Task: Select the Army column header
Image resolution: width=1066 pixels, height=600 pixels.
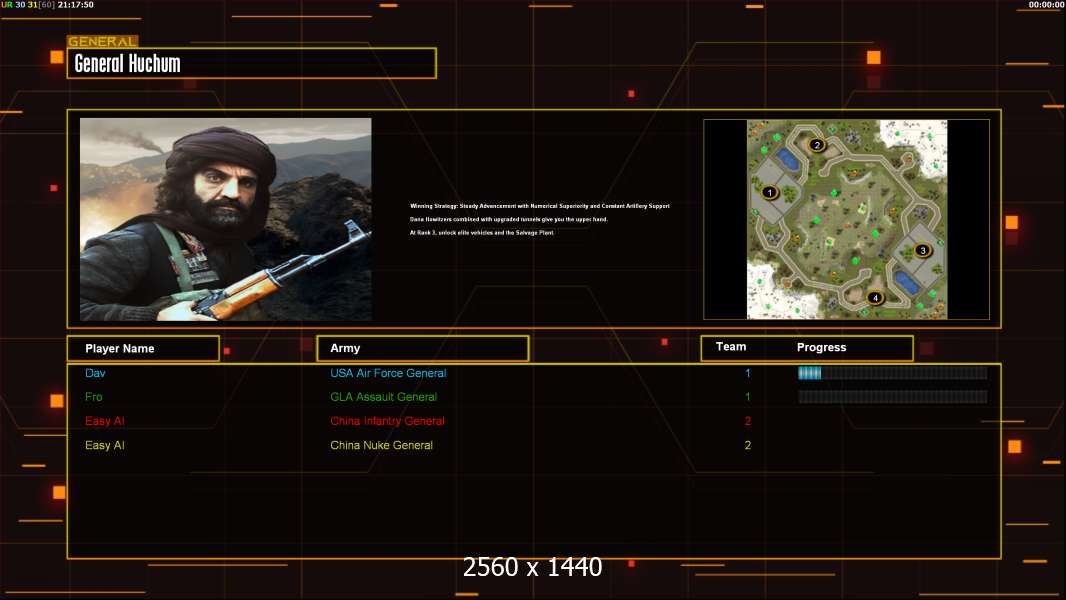Action: (422, 349)
